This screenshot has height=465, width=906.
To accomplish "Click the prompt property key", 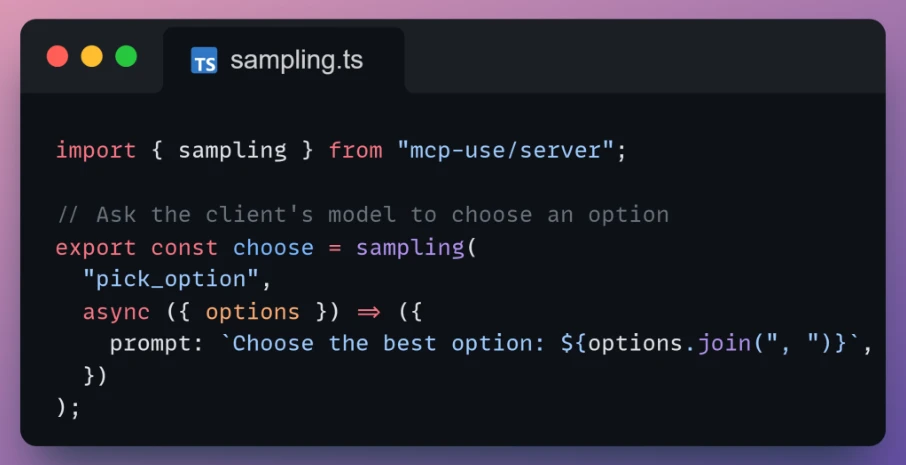I will point(150,344).
